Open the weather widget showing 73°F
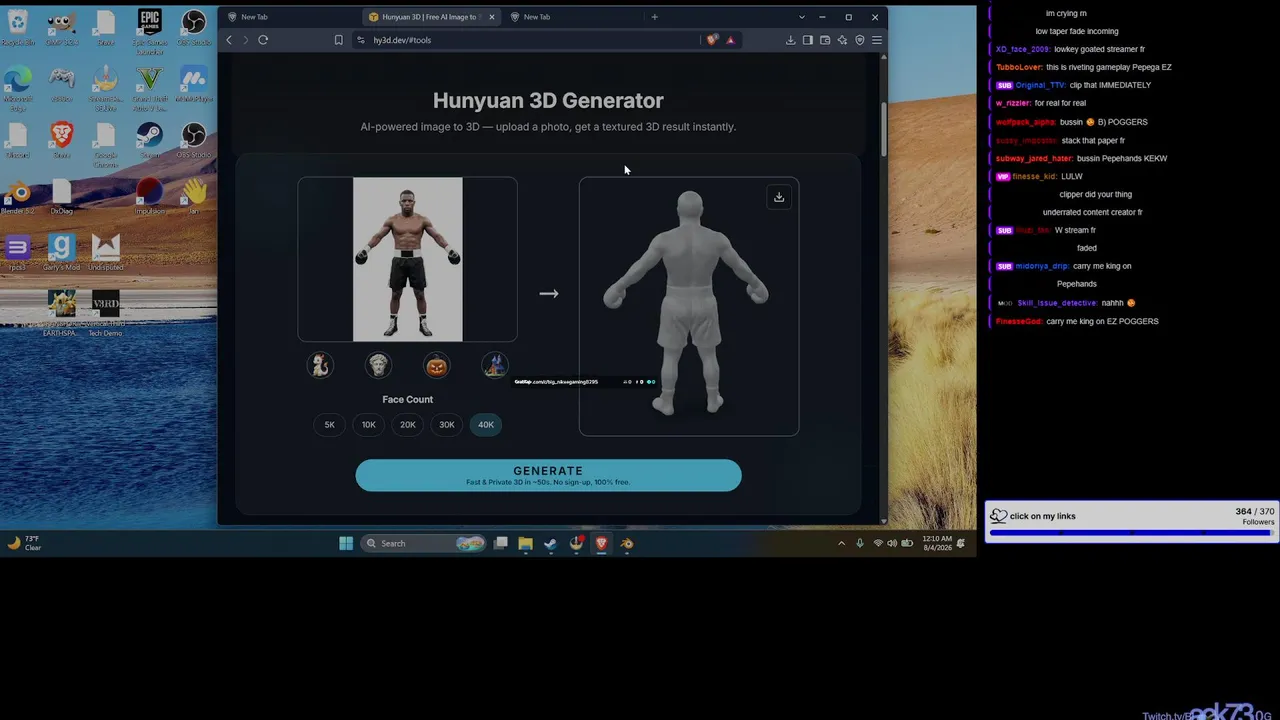 (24, 543)
